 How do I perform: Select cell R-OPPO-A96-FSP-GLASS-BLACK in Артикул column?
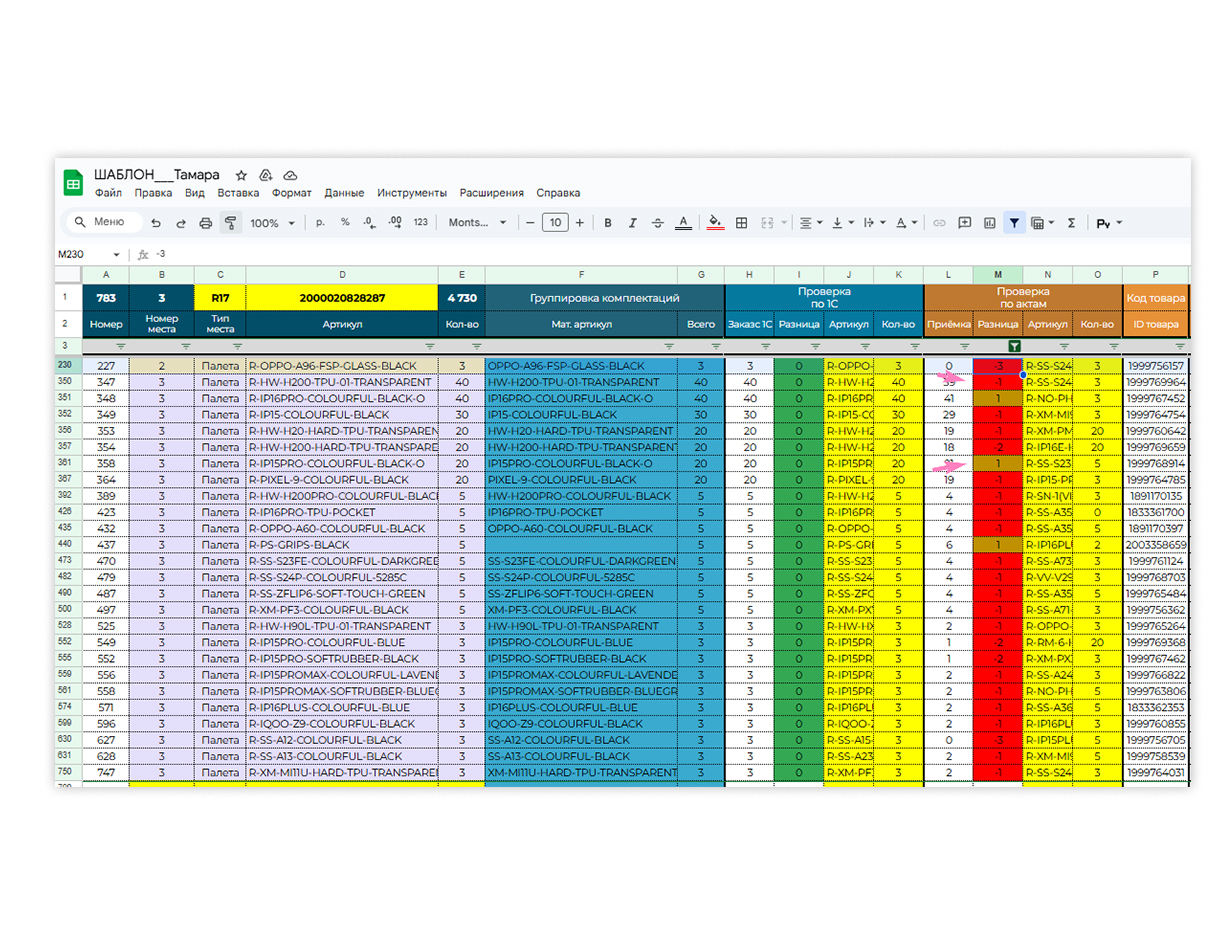(x=342, y=366)
